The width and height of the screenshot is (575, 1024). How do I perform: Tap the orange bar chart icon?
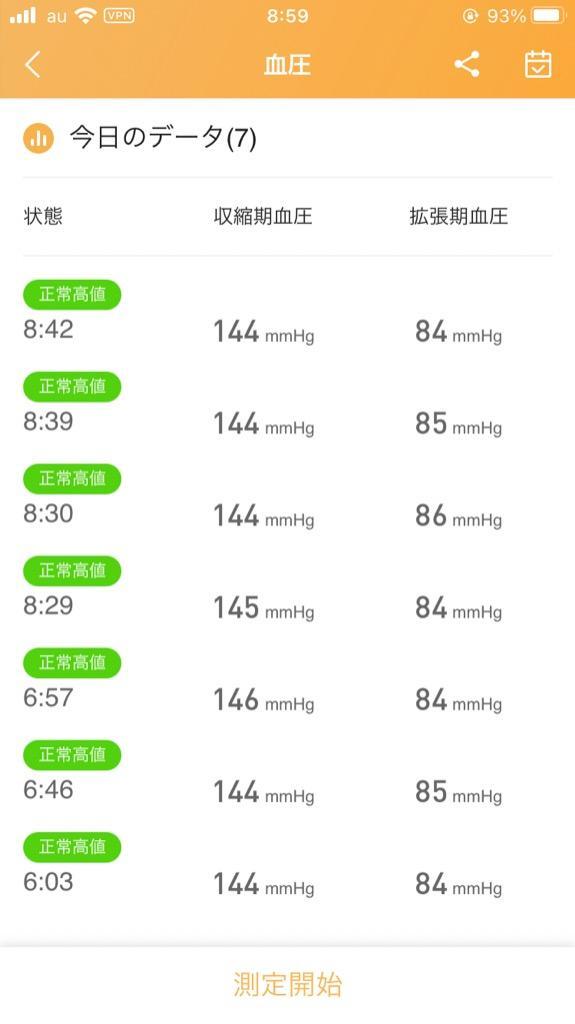[x=39, y=138]
